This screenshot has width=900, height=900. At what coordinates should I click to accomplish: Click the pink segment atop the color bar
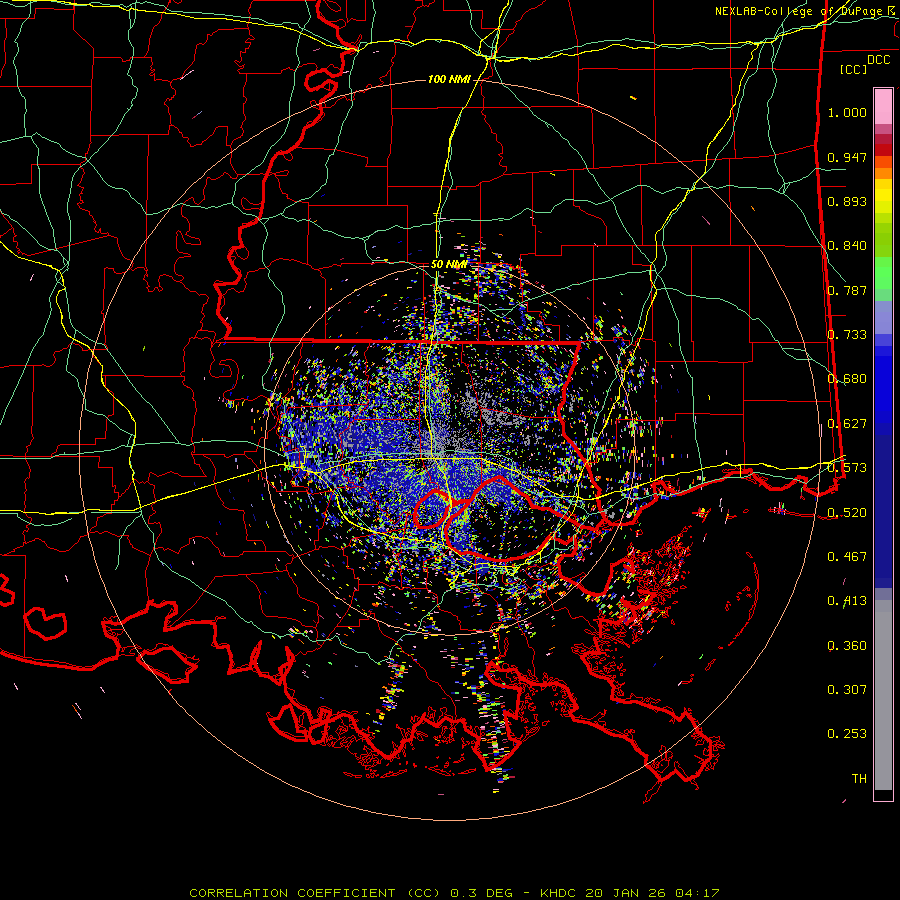[x=883, y=106]
